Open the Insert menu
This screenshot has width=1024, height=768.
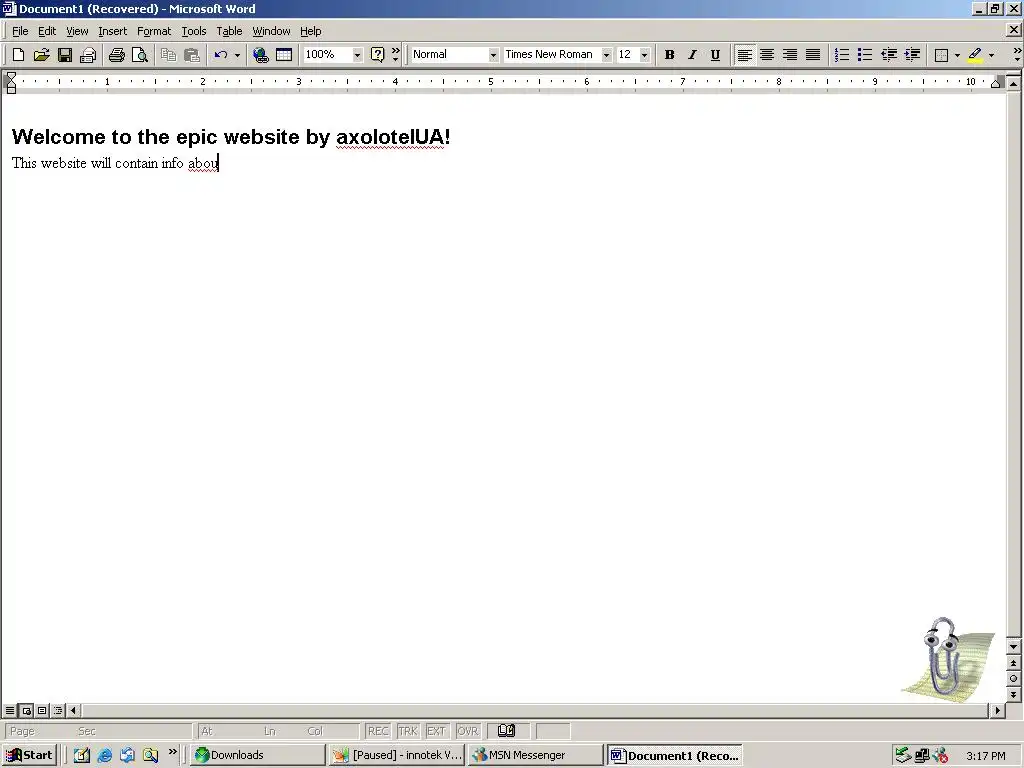[x=112, y=31]
